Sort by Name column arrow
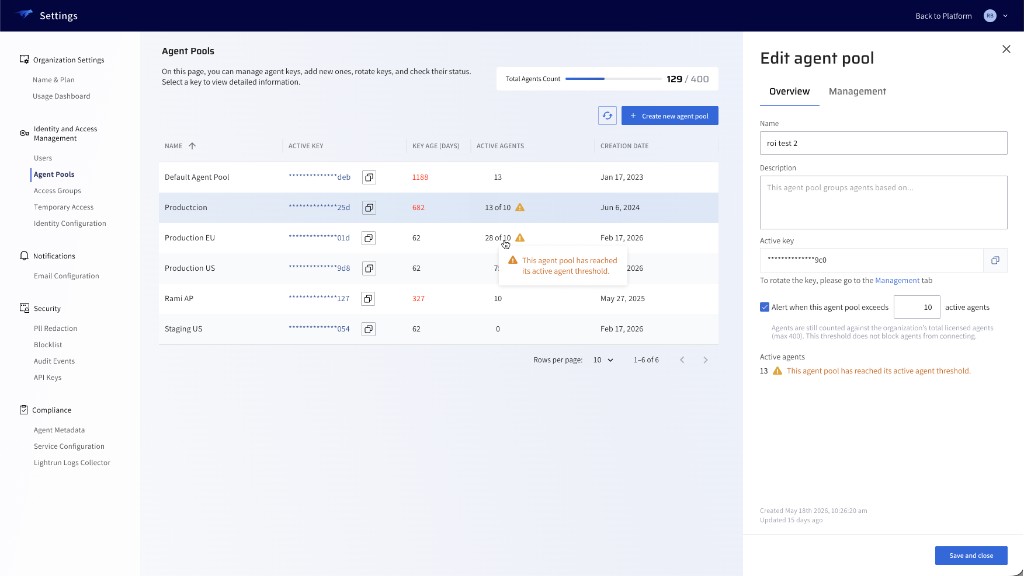This screenshot has width=1024, height=576. [x=192, y=146]
